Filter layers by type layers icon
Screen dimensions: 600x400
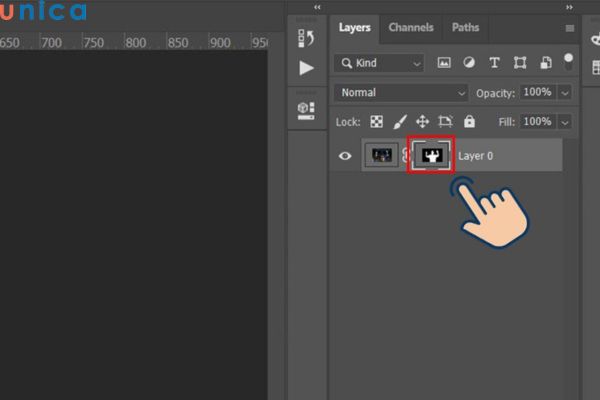[494, 63]
